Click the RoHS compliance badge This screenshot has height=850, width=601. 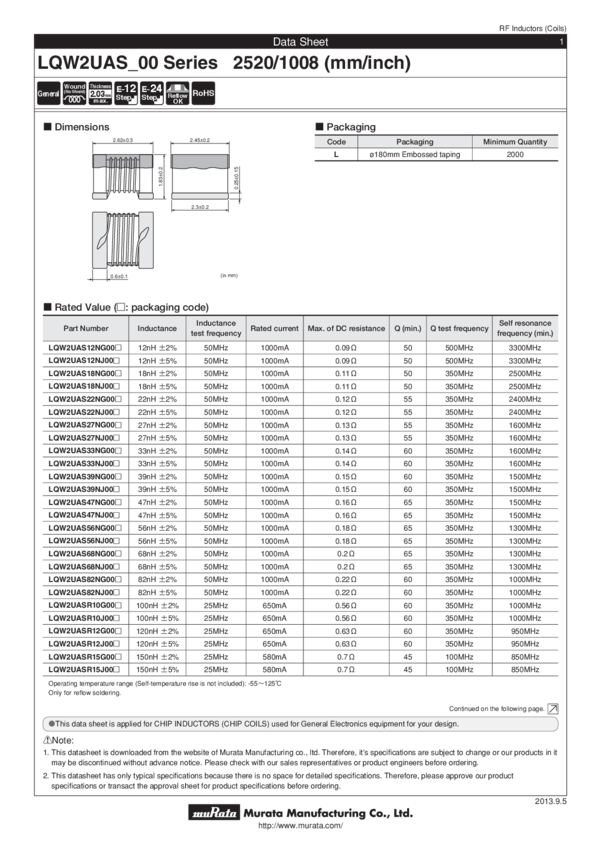[x=203, y=93]
